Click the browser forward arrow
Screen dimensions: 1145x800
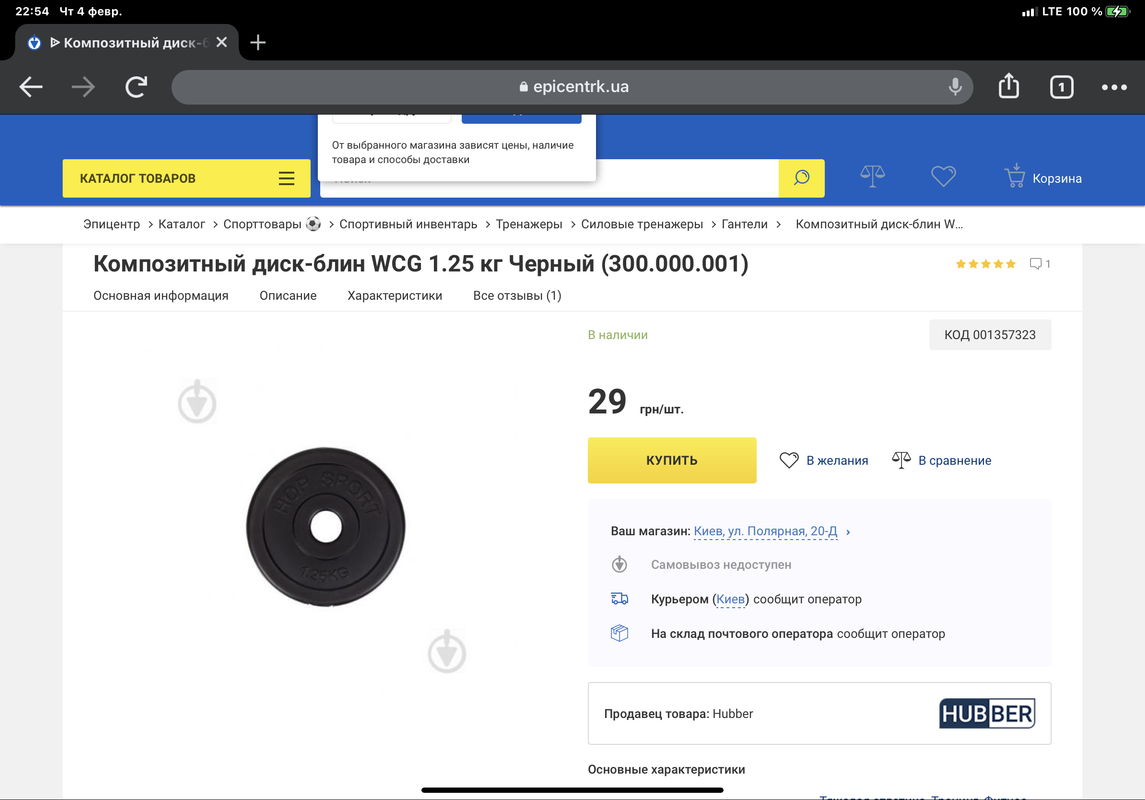83,87
